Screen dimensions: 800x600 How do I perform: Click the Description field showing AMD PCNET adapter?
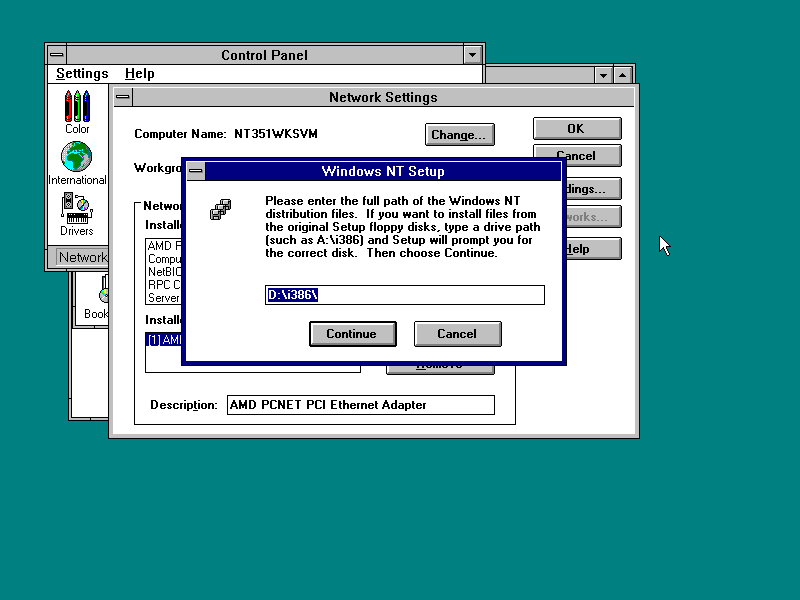tap(361, 405)
